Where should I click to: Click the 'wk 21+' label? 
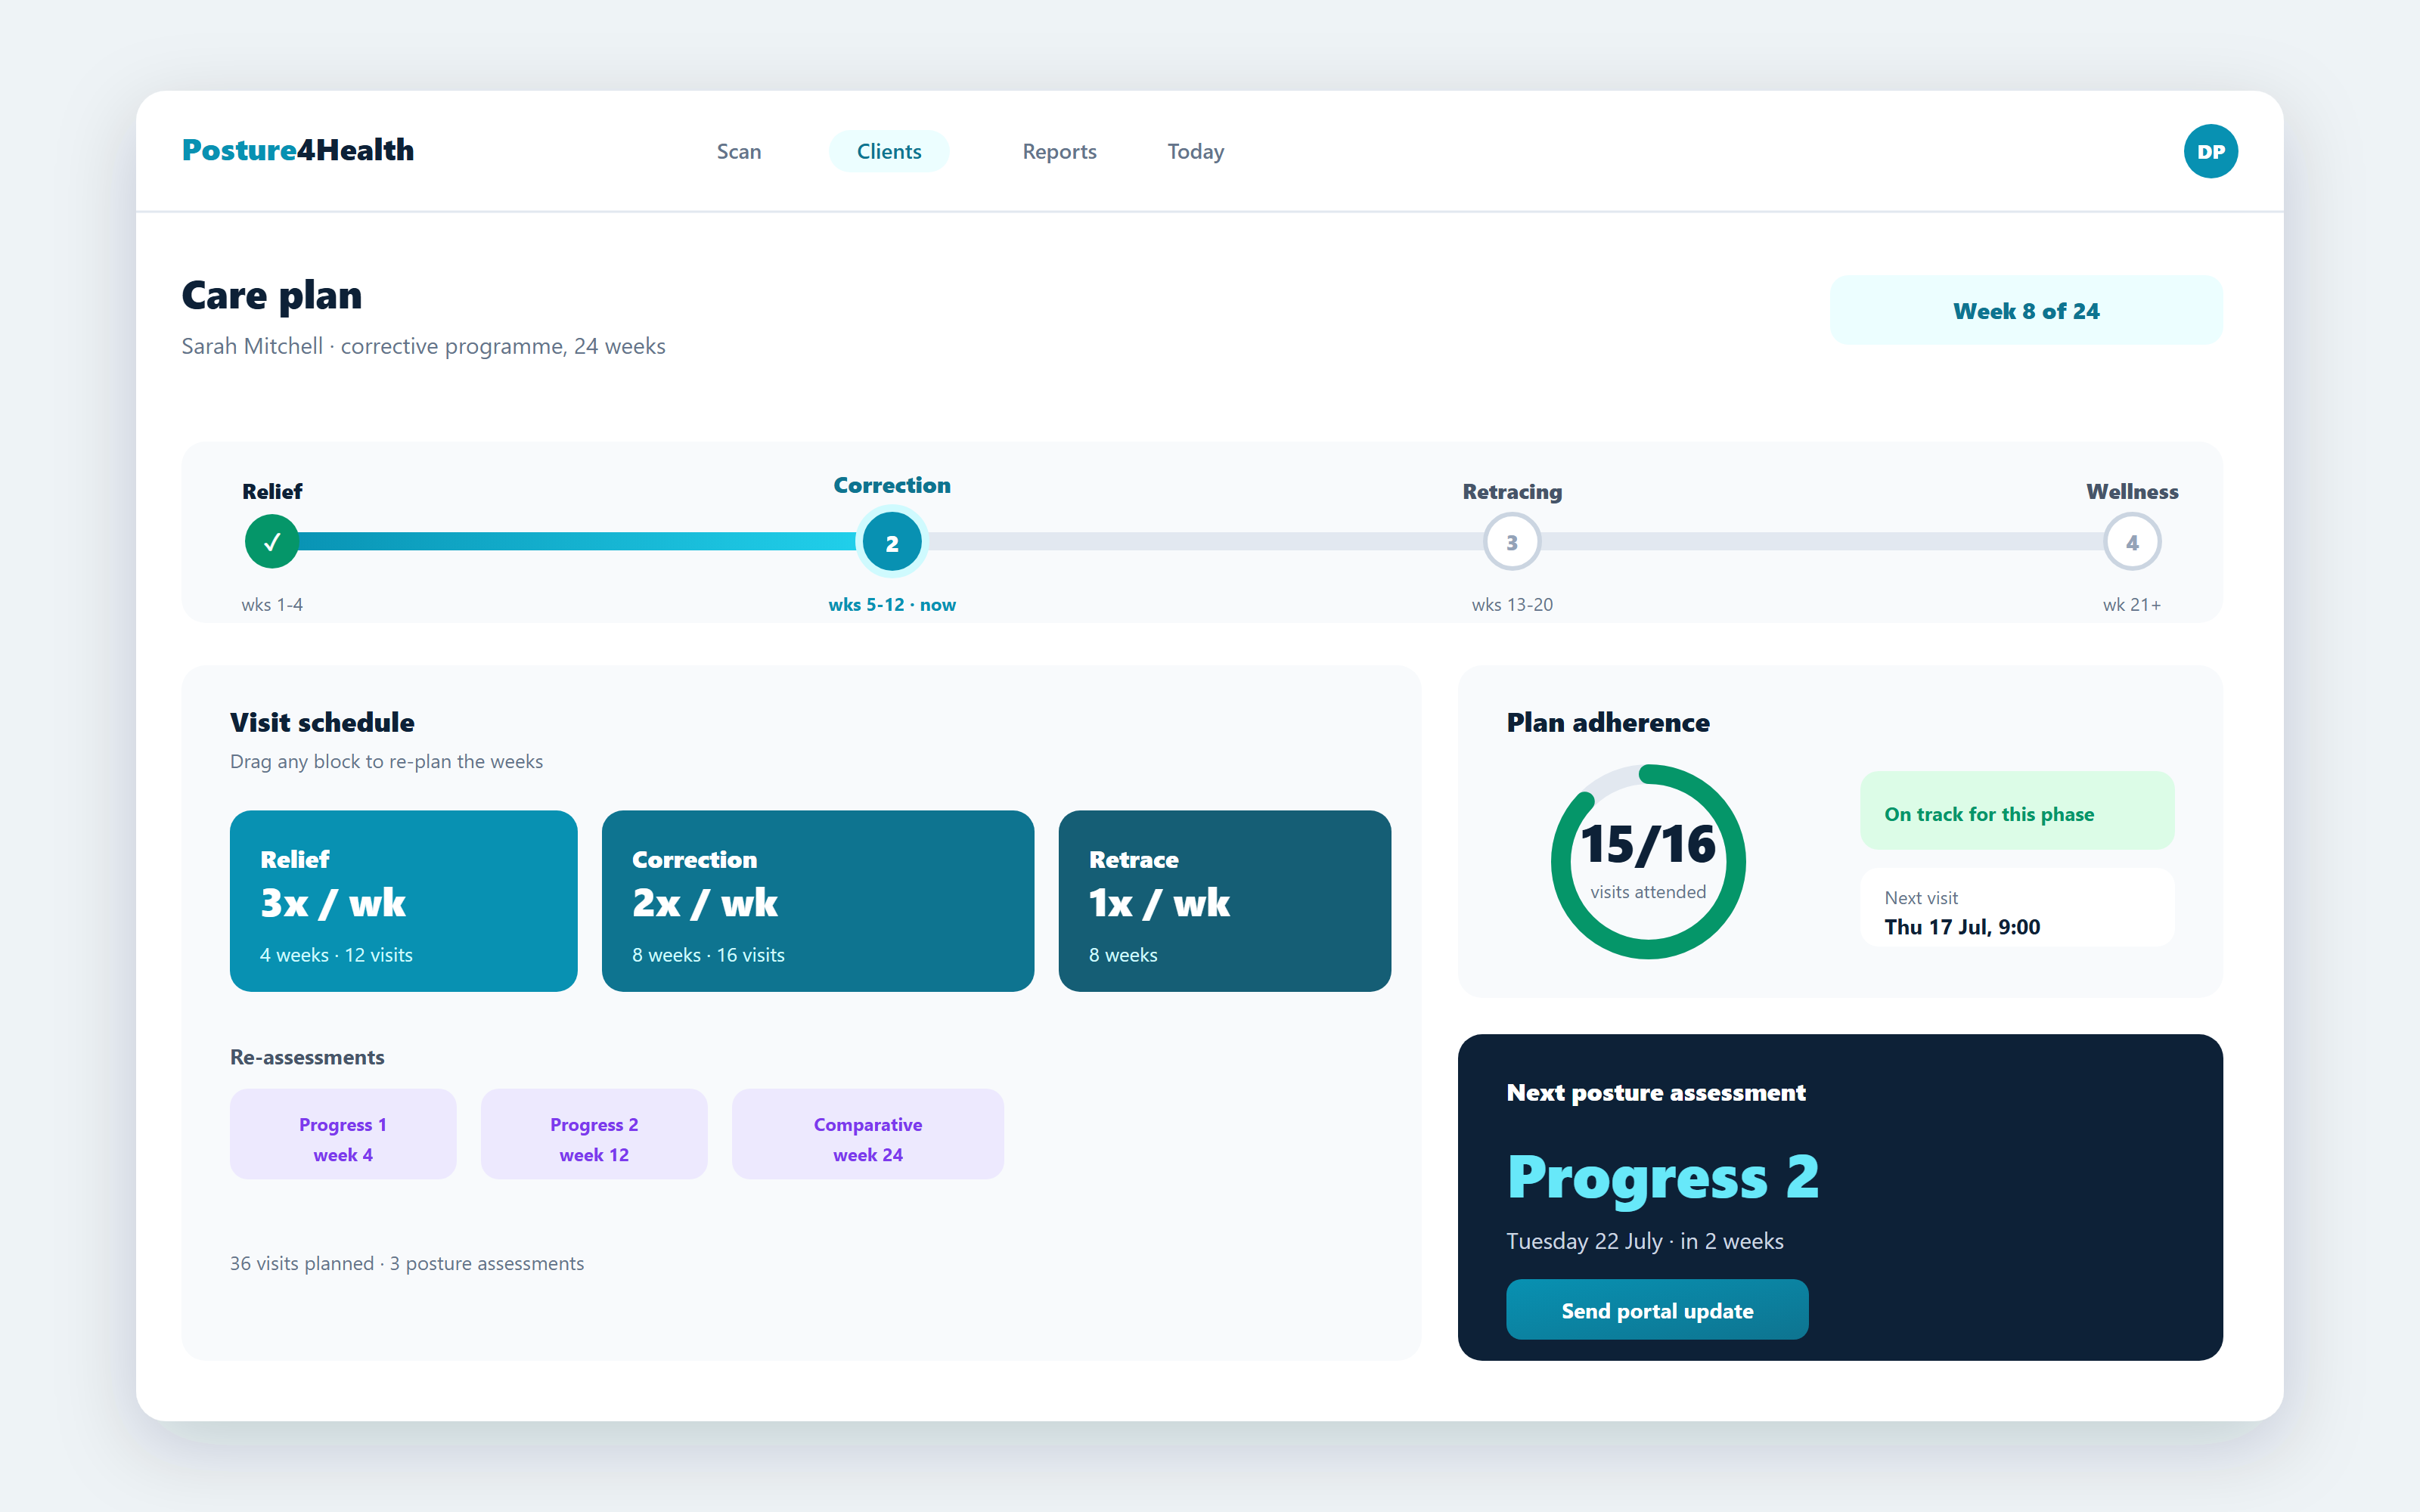click(2132, 605)
